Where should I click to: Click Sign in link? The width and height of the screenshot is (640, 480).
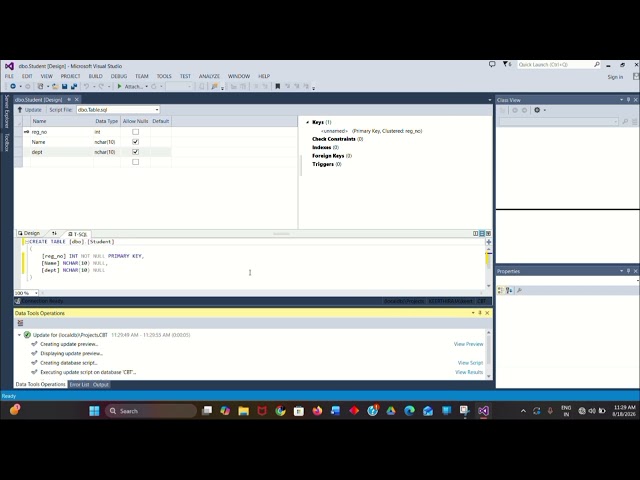pos(615,77)
